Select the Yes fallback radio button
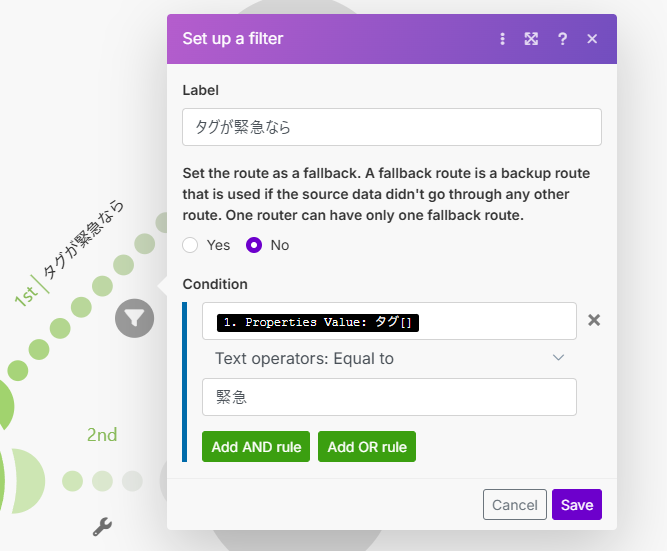Screen dimensions: 667x551 [191, 245]
